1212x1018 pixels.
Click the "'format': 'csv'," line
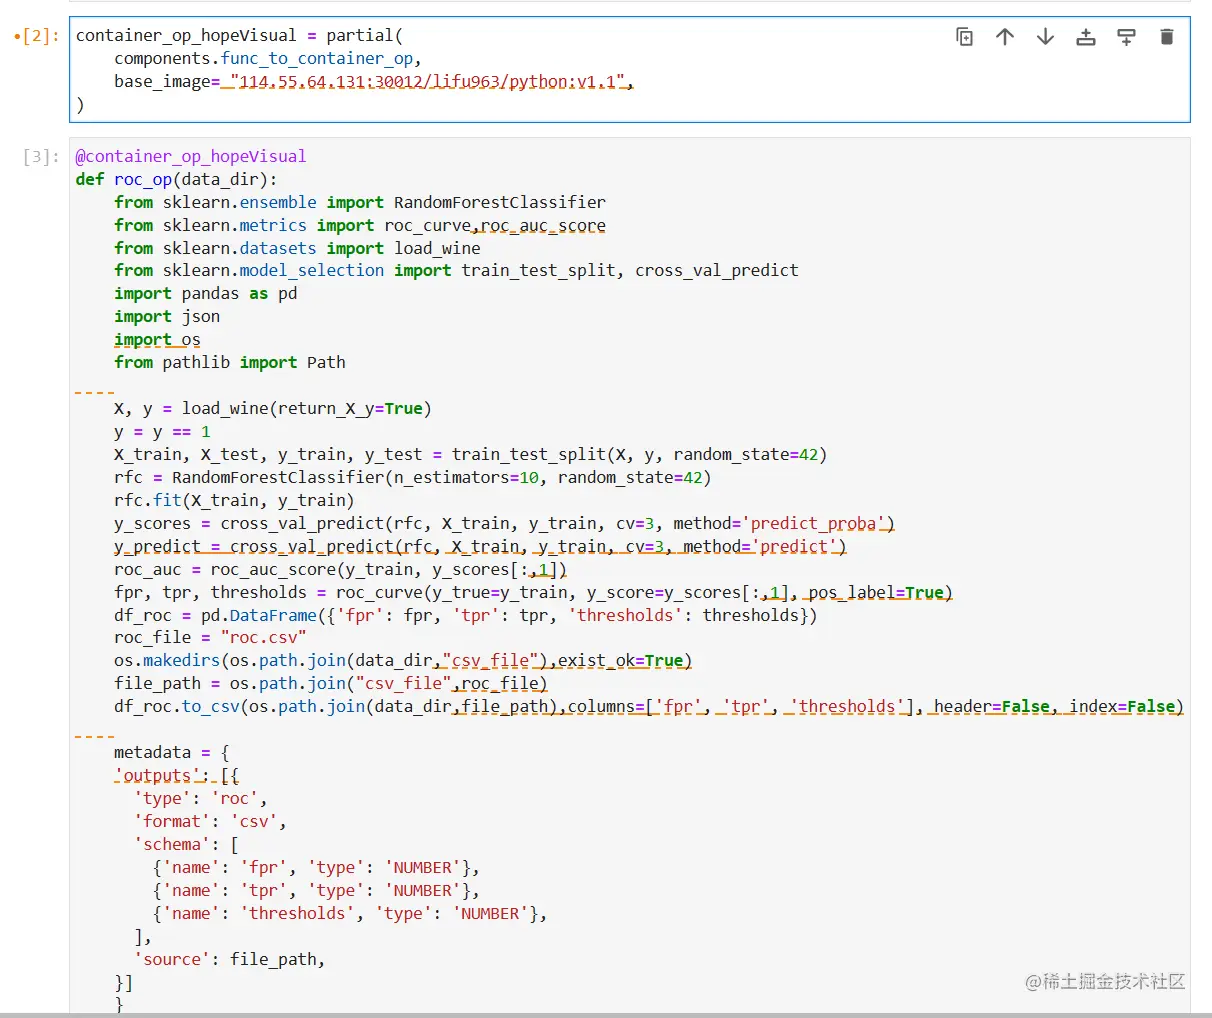click(210, 821)
